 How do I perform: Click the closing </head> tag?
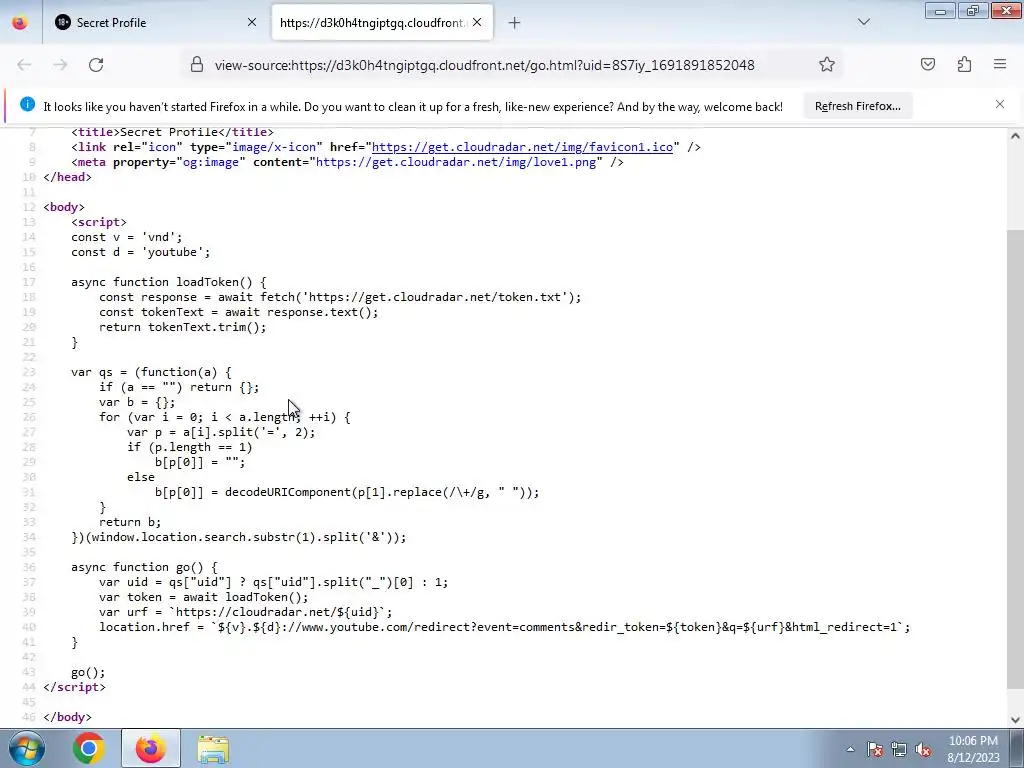[67, 177]
